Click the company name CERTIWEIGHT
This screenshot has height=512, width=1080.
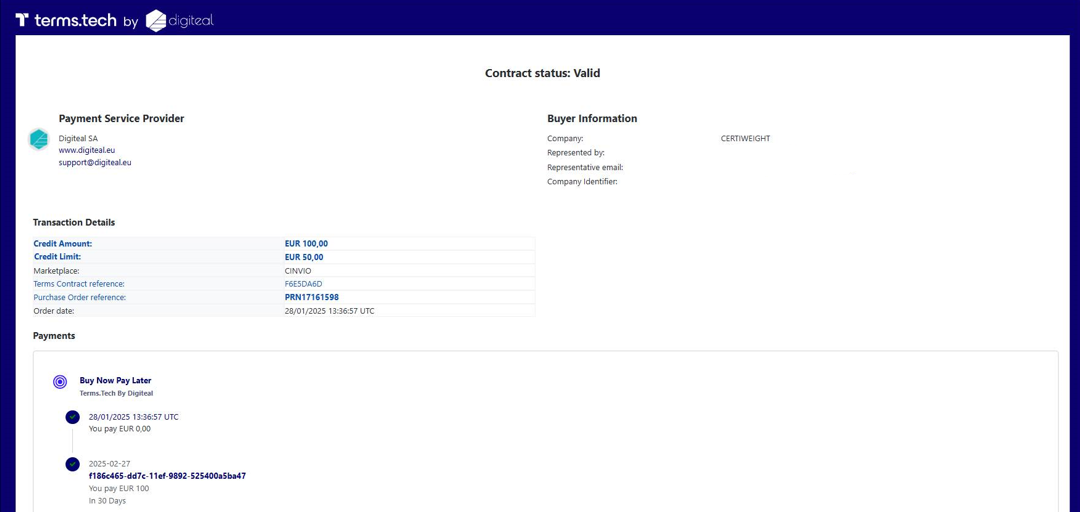coord(745,139)
